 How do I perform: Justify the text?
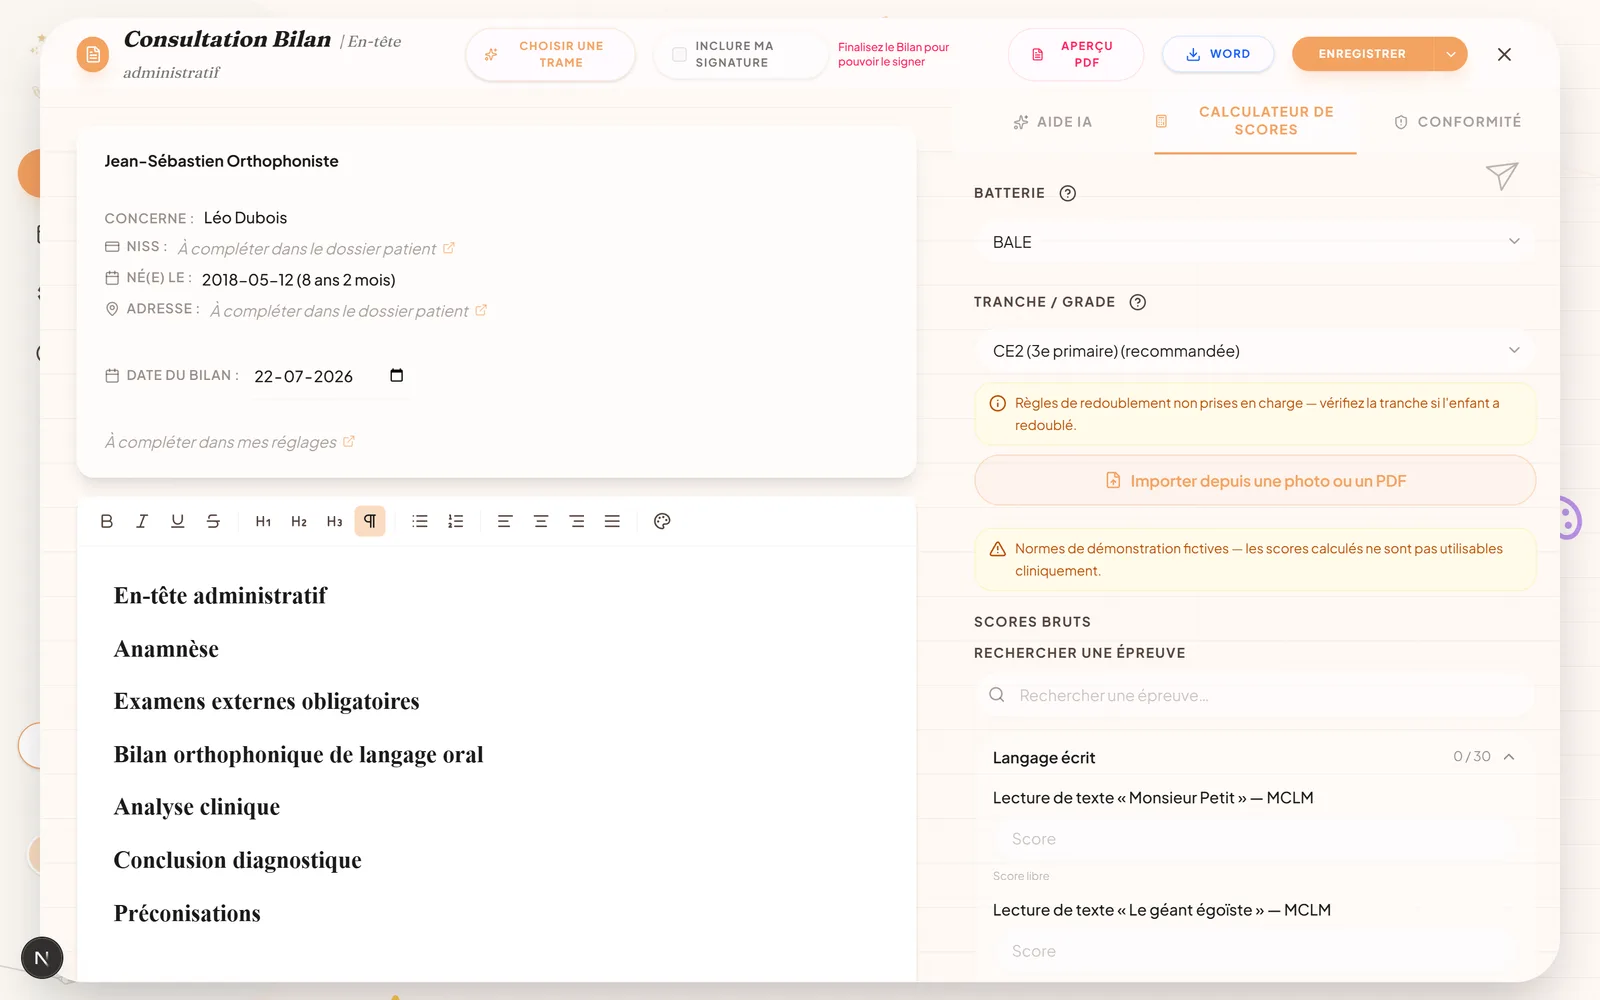612,521
